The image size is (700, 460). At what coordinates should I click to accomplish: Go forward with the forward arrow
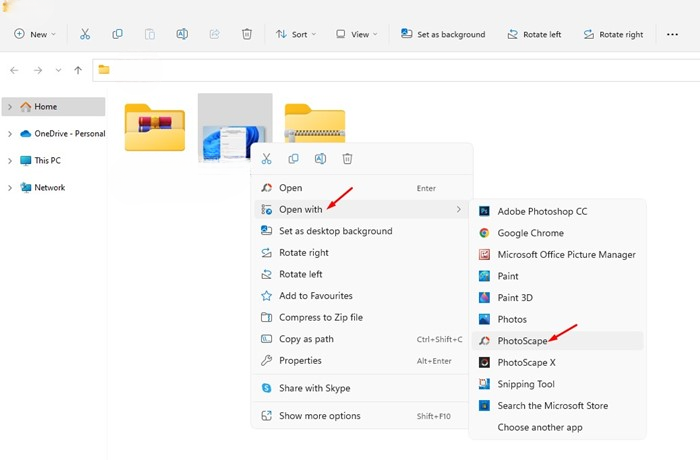click(x=38, y=70)
